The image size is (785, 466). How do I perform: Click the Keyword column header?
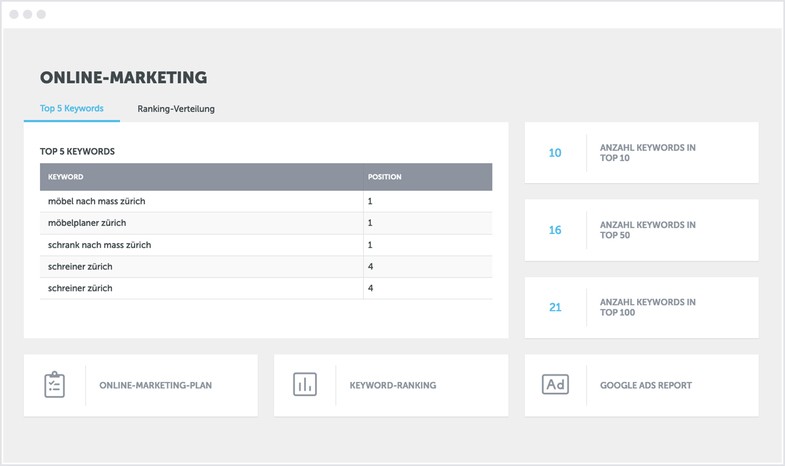[66, 177]
